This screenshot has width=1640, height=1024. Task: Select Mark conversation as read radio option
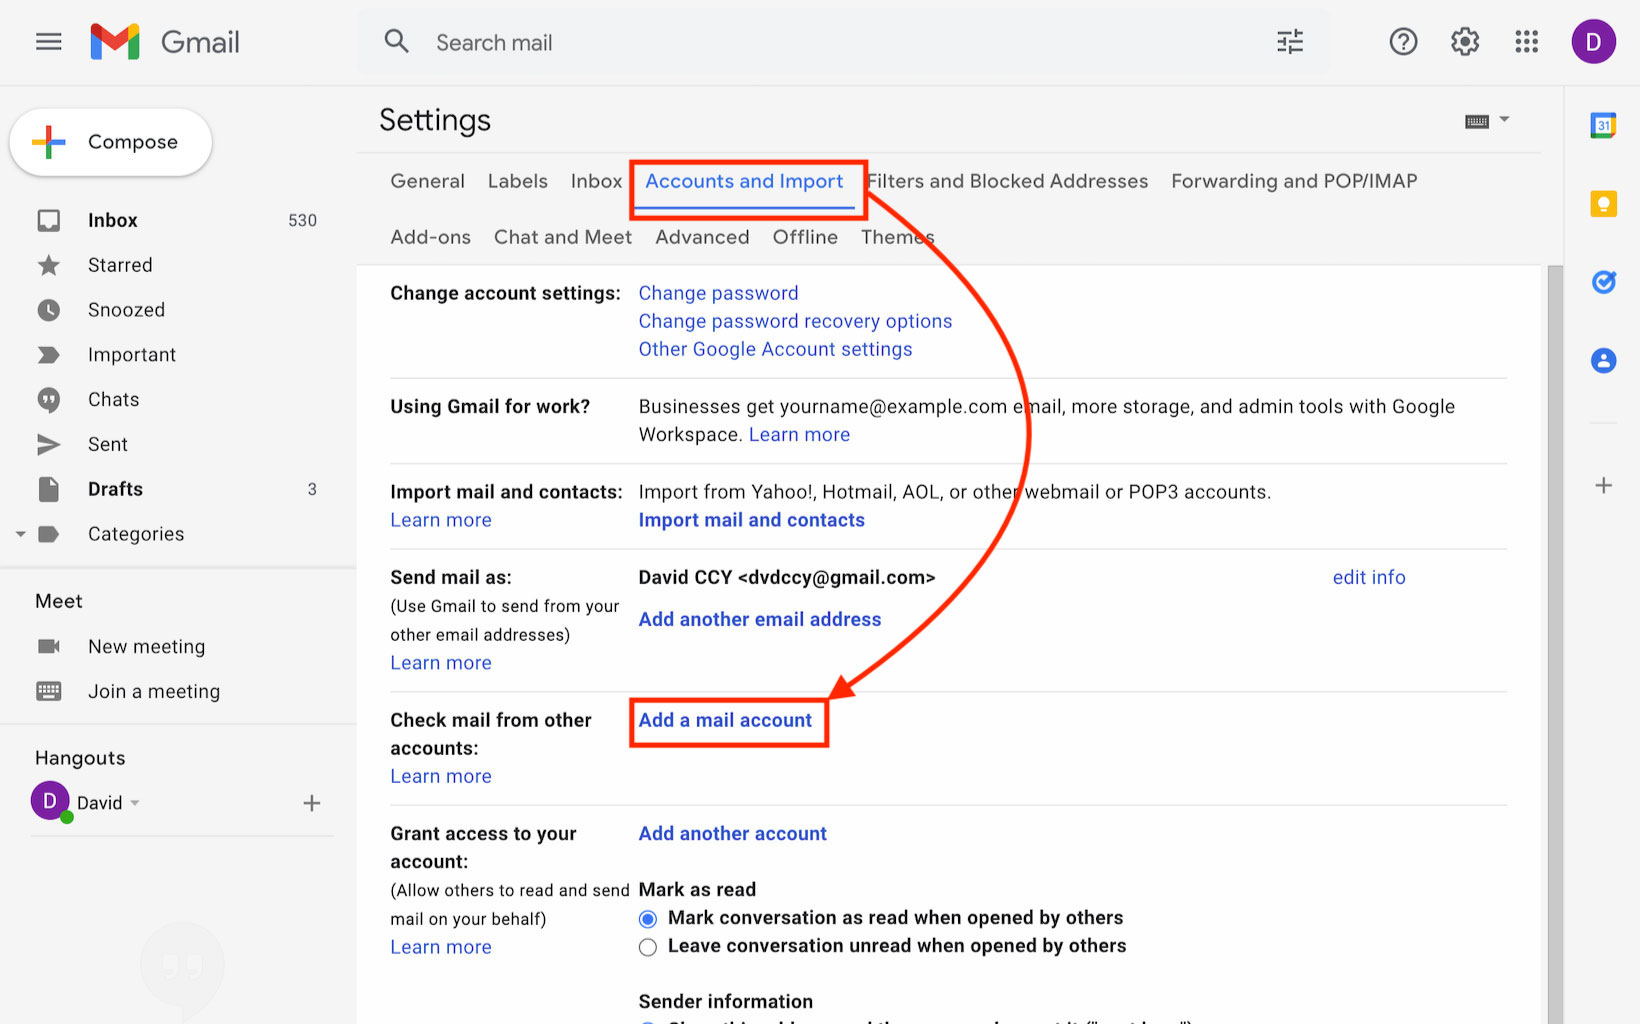pos(648,919)
